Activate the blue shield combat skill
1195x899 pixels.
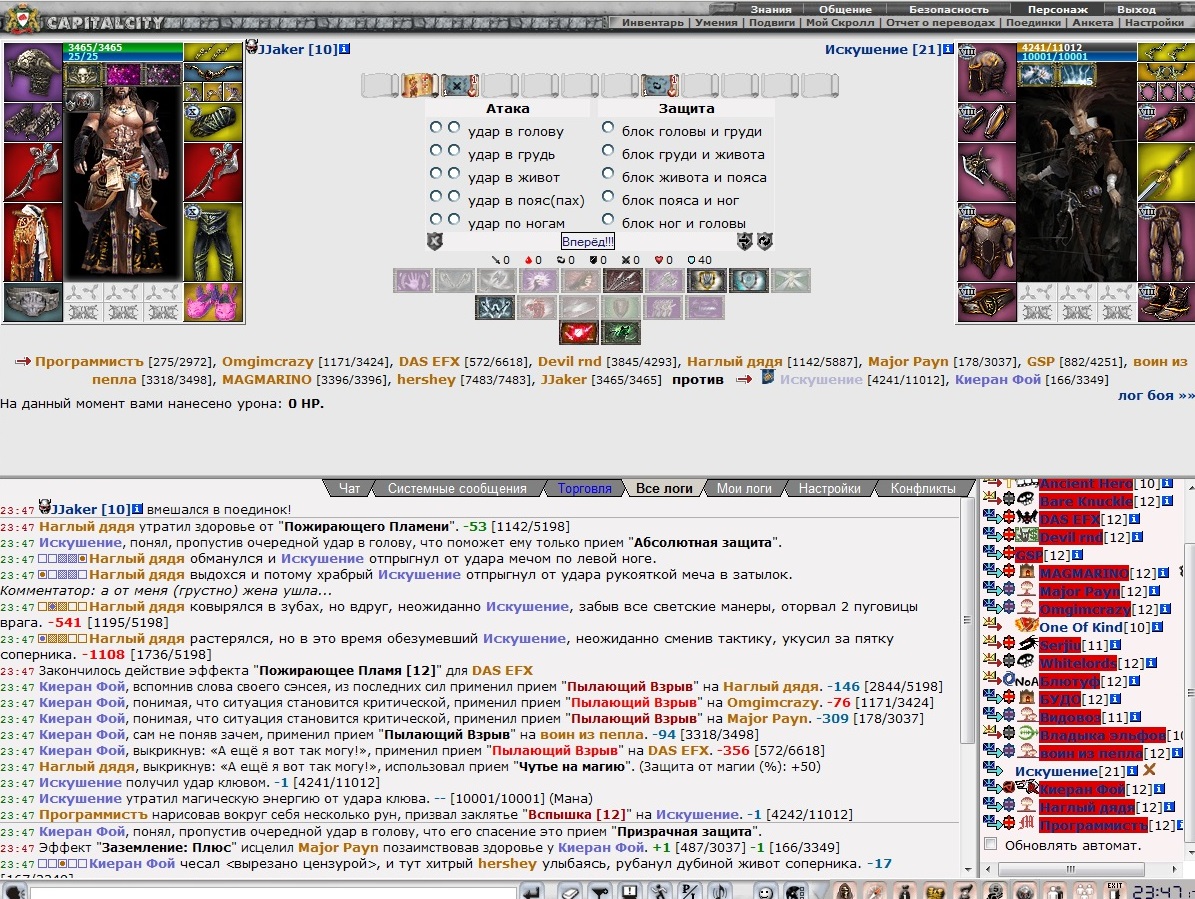tap(748, 280)
